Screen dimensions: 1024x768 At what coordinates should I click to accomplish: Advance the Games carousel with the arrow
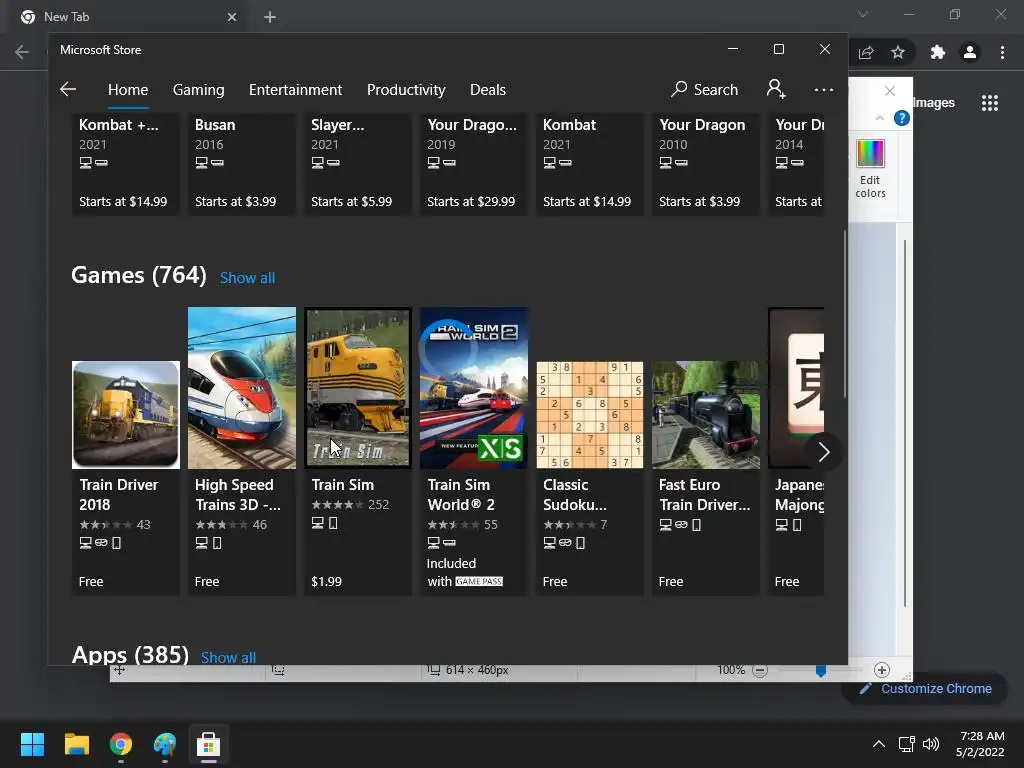[824, 452]
